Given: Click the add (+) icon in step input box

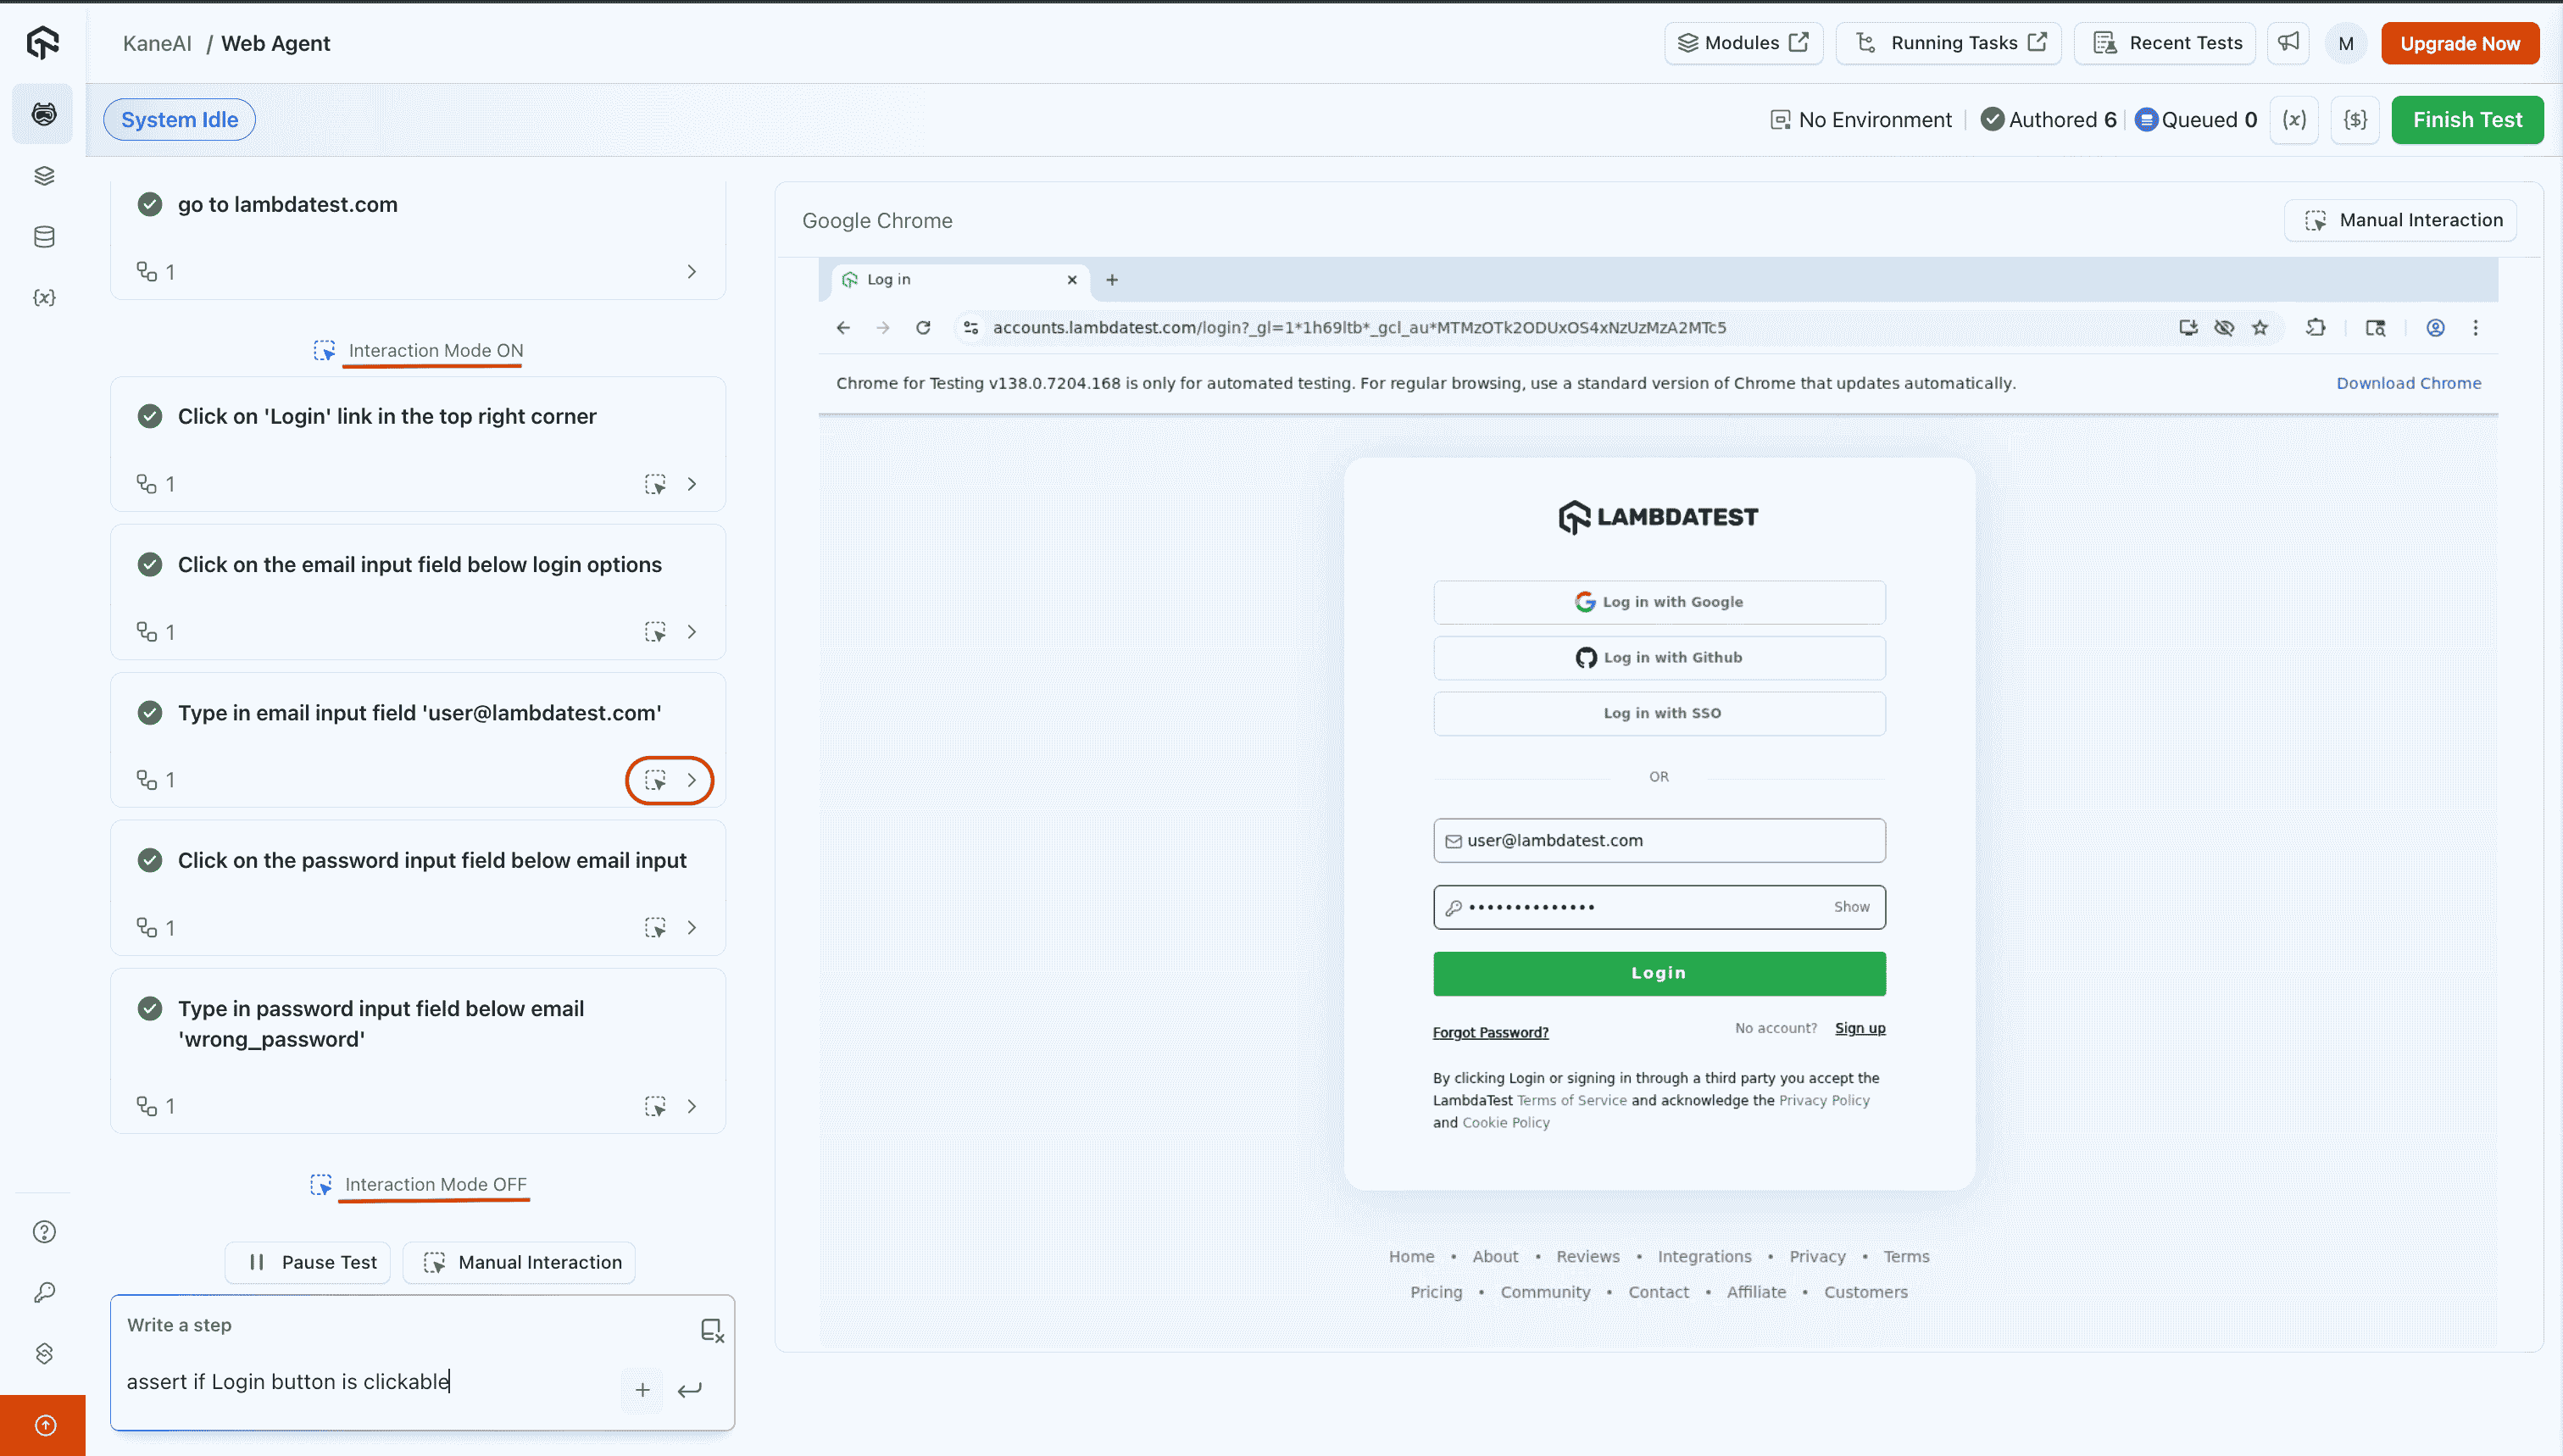Looking at the screenshot, I should coord(642,1390).
